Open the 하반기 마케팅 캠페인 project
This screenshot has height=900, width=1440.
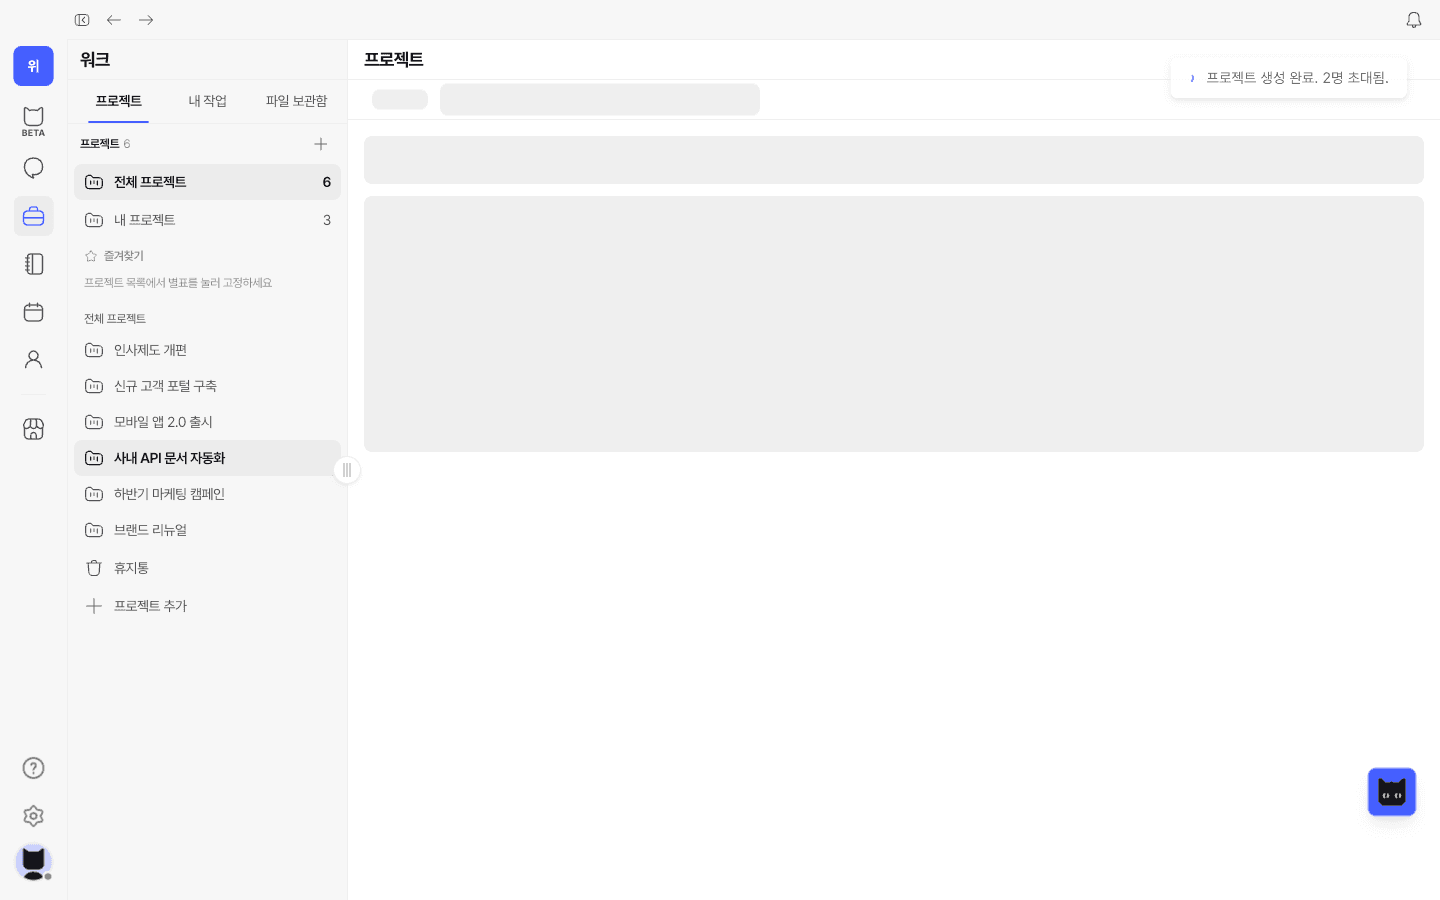coord(207,494)
